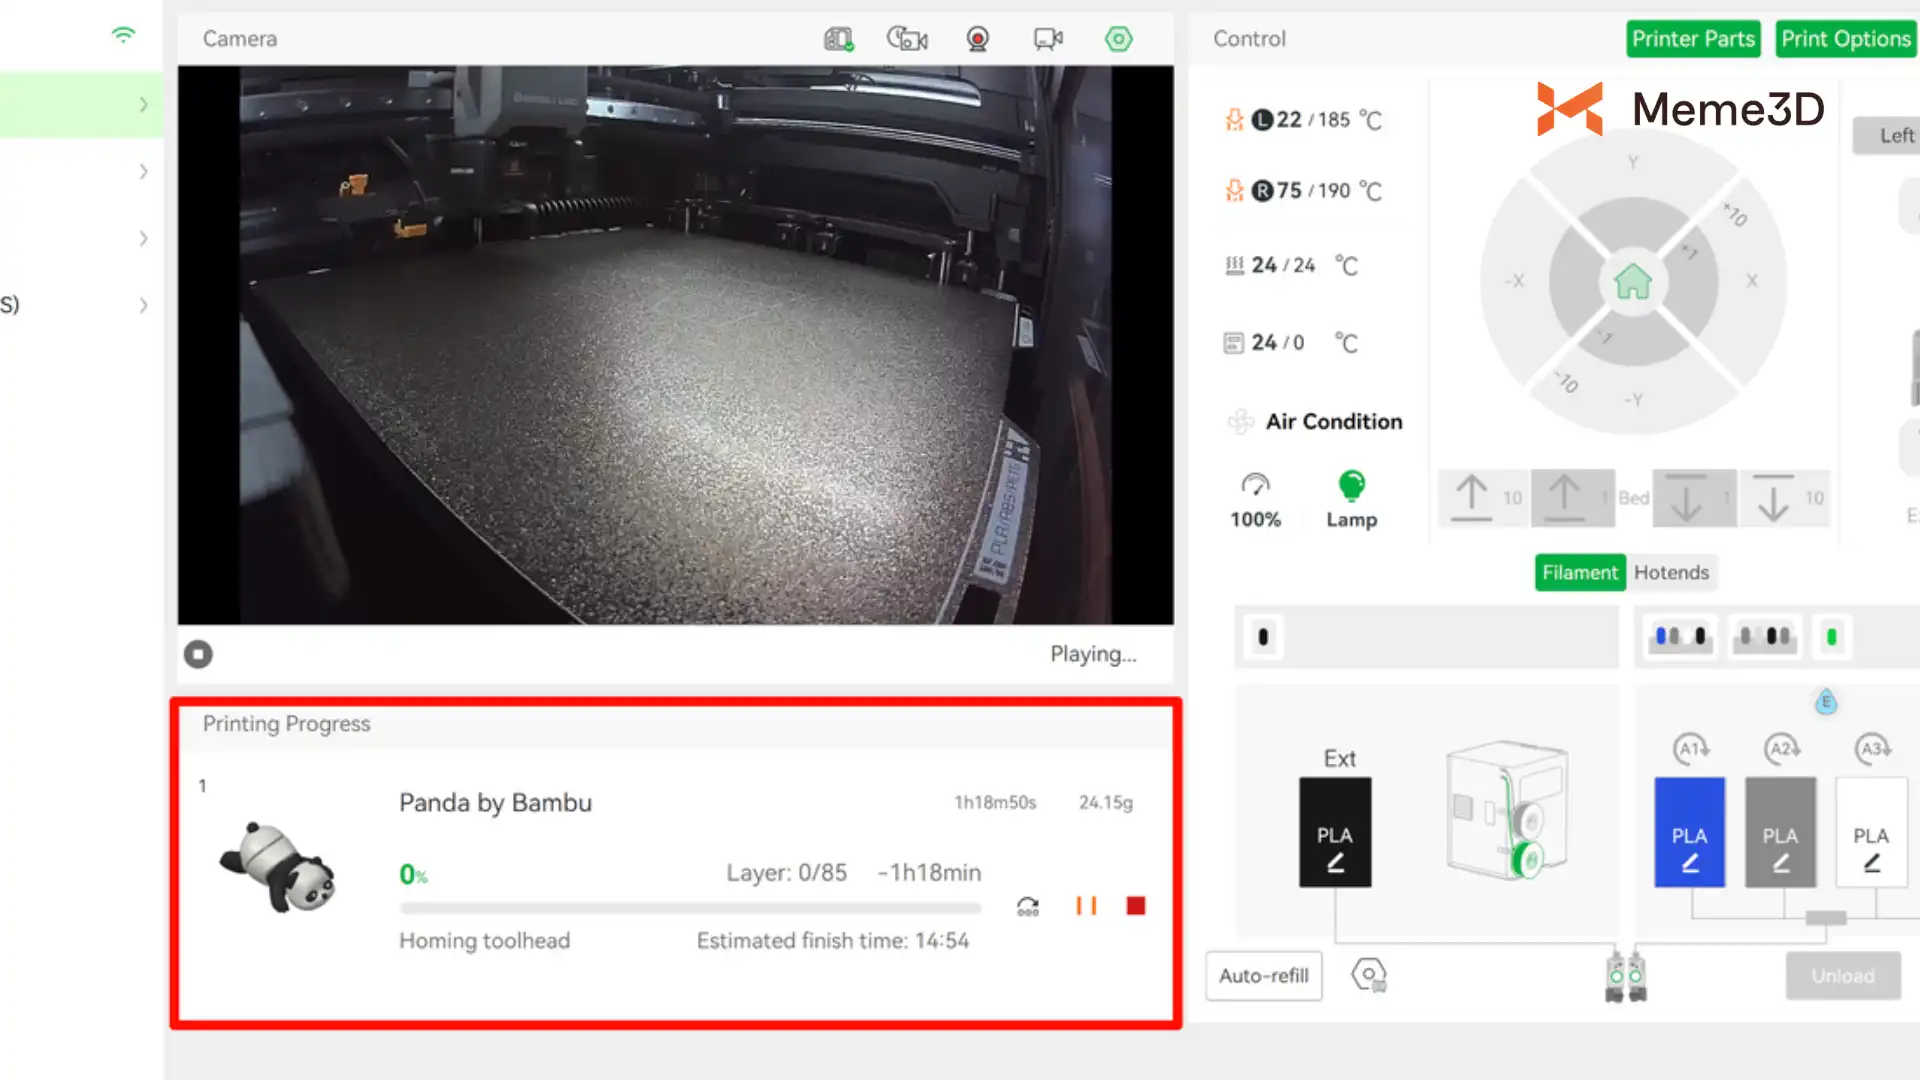Click the SD card storage icon in Camera bar

coord(838,39)
